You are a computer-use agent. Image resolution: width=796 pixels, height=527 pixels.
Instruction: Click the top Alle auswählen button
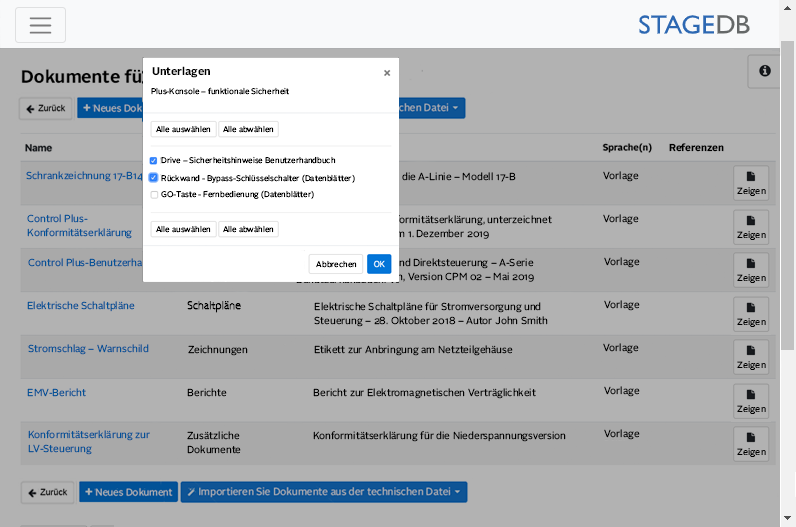[x=183, y=129]
